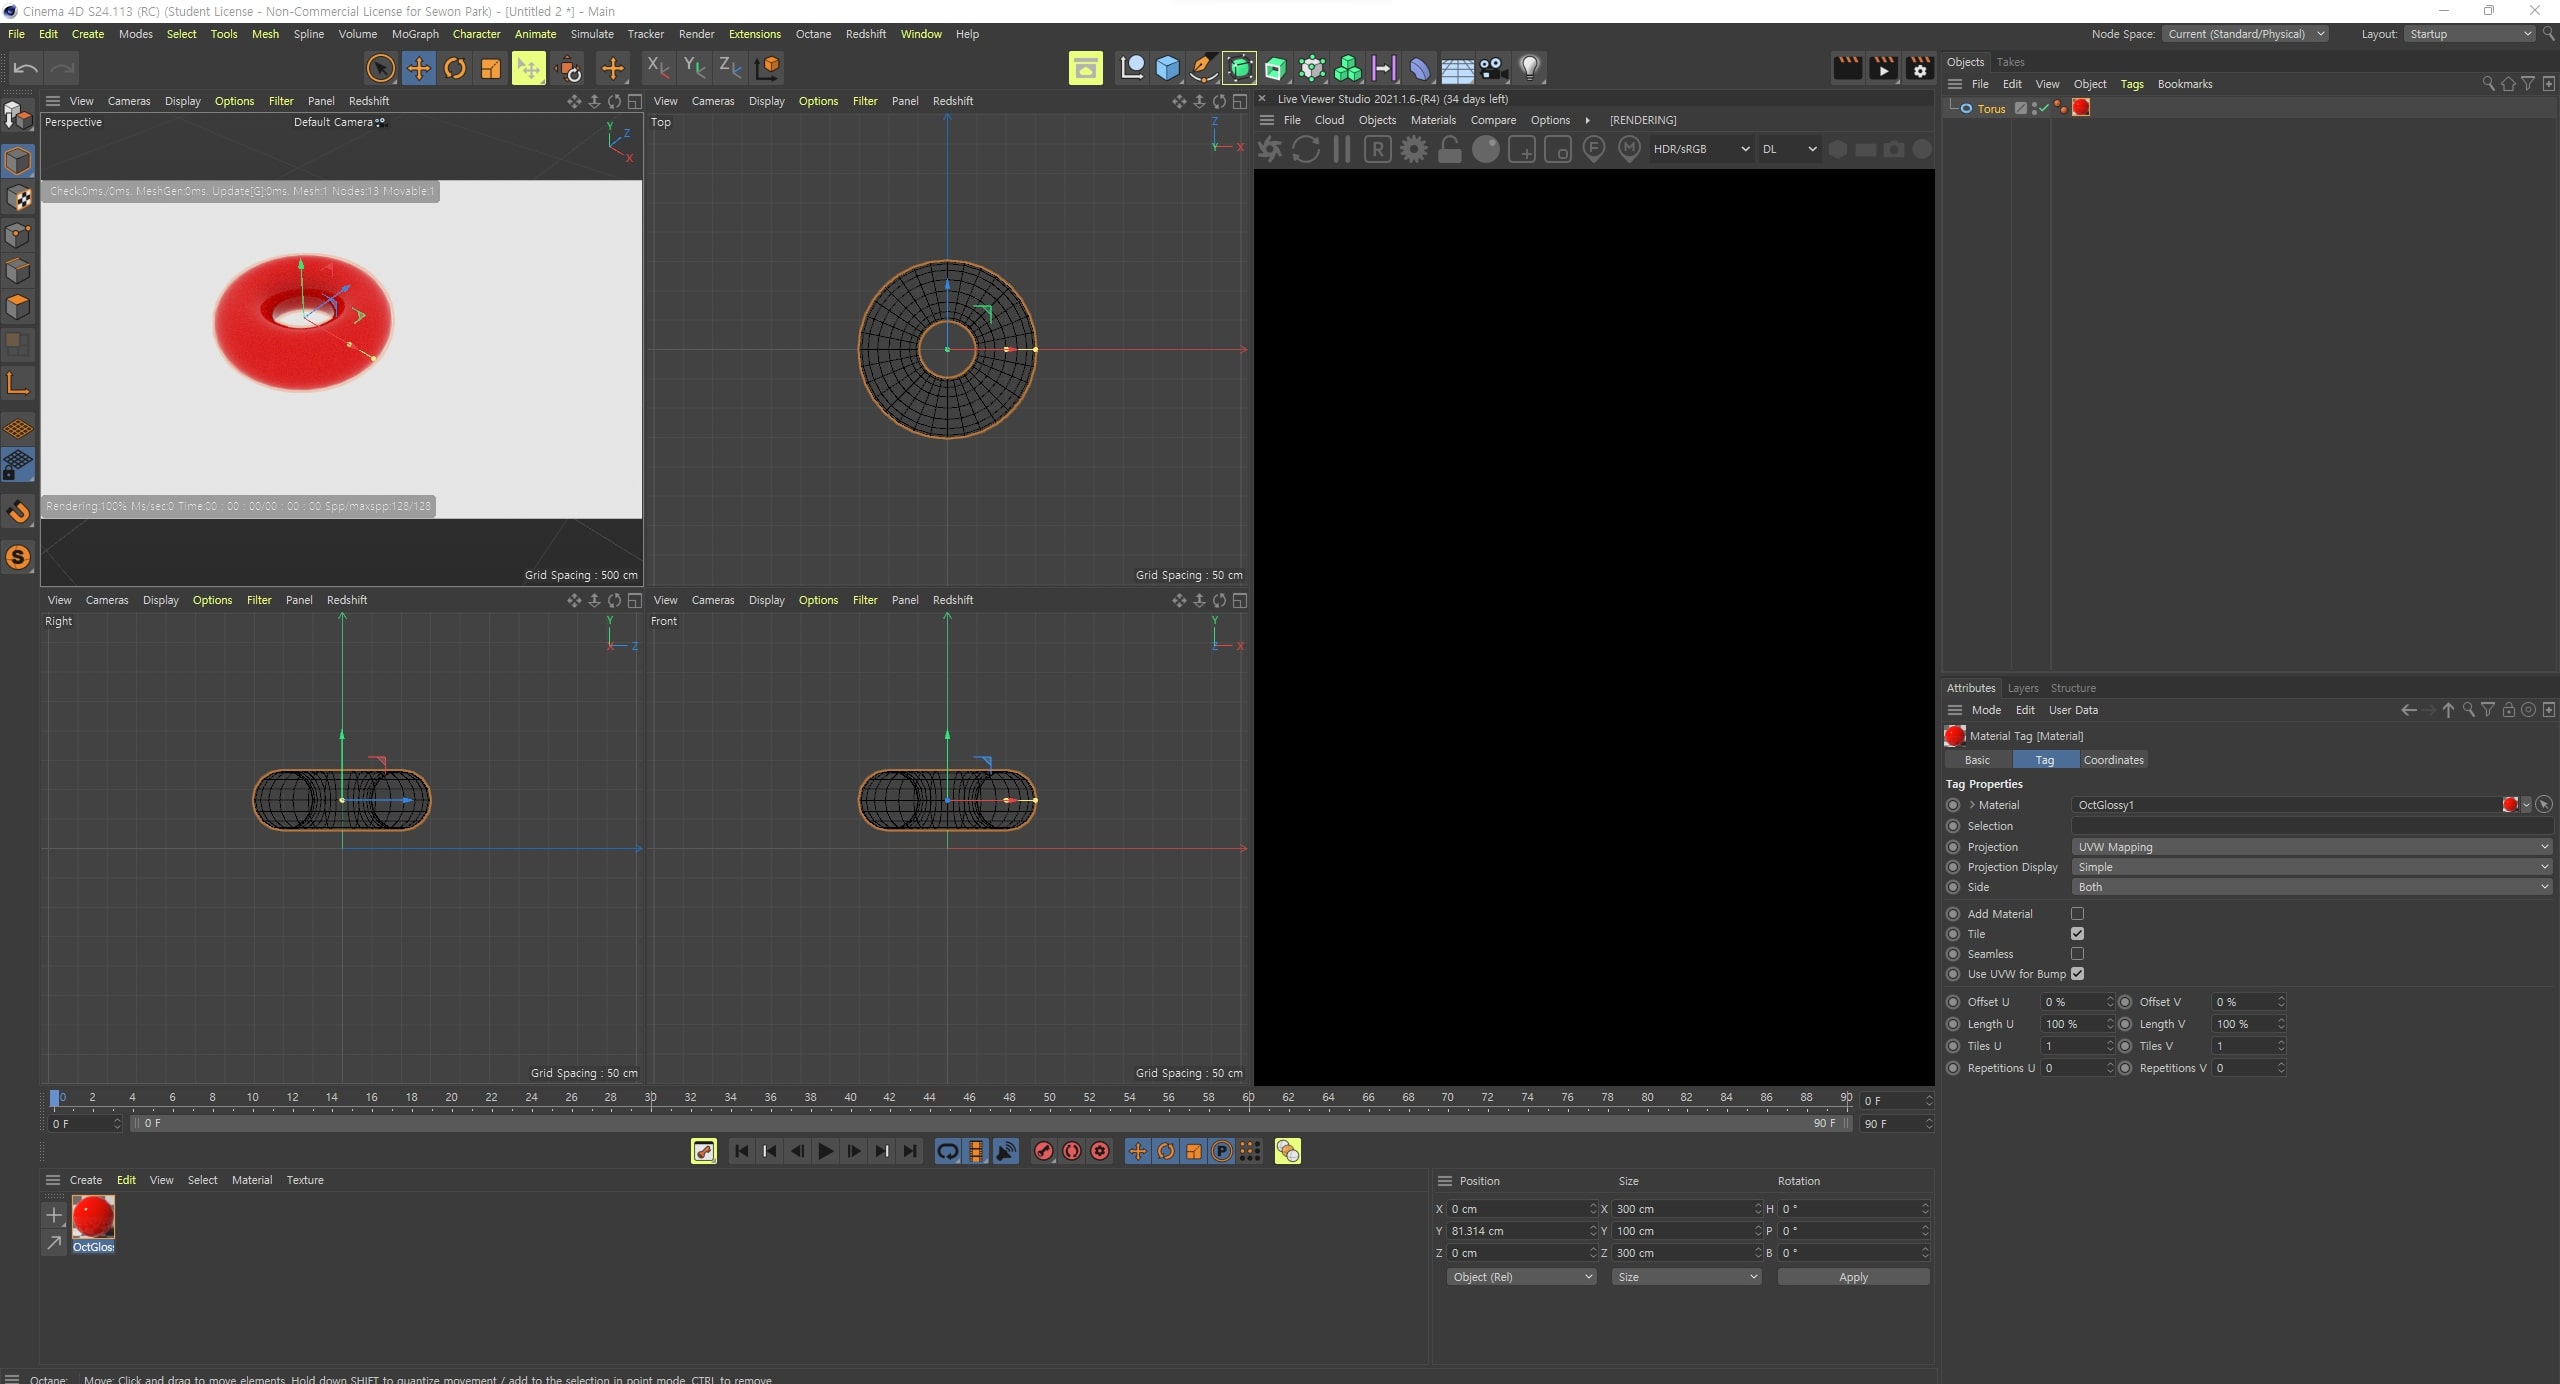2560x1384 pixels.
Task: Enable the Add Material checkbox
Action: 2077,913
